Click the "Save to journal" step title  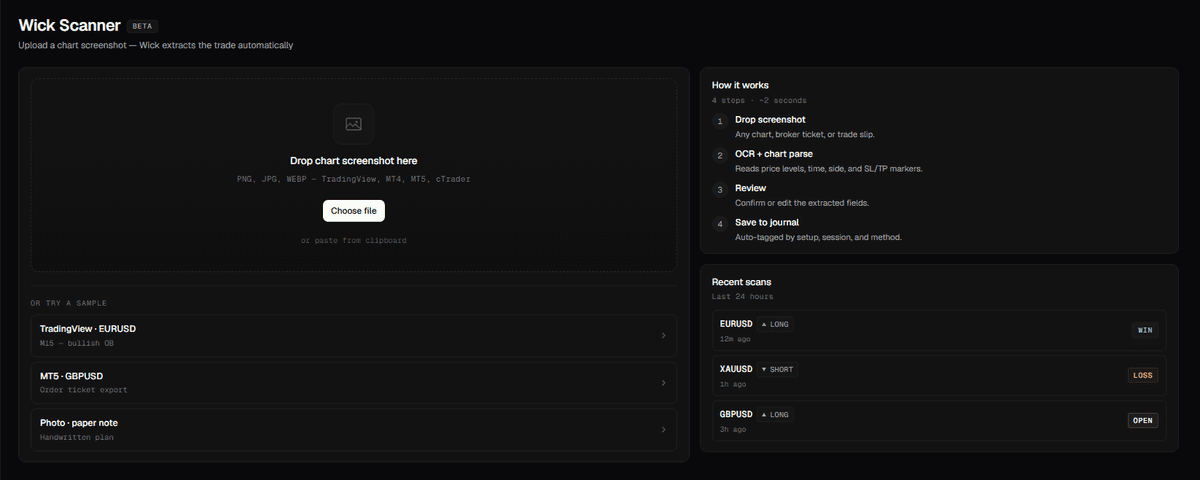coord(767,222)
